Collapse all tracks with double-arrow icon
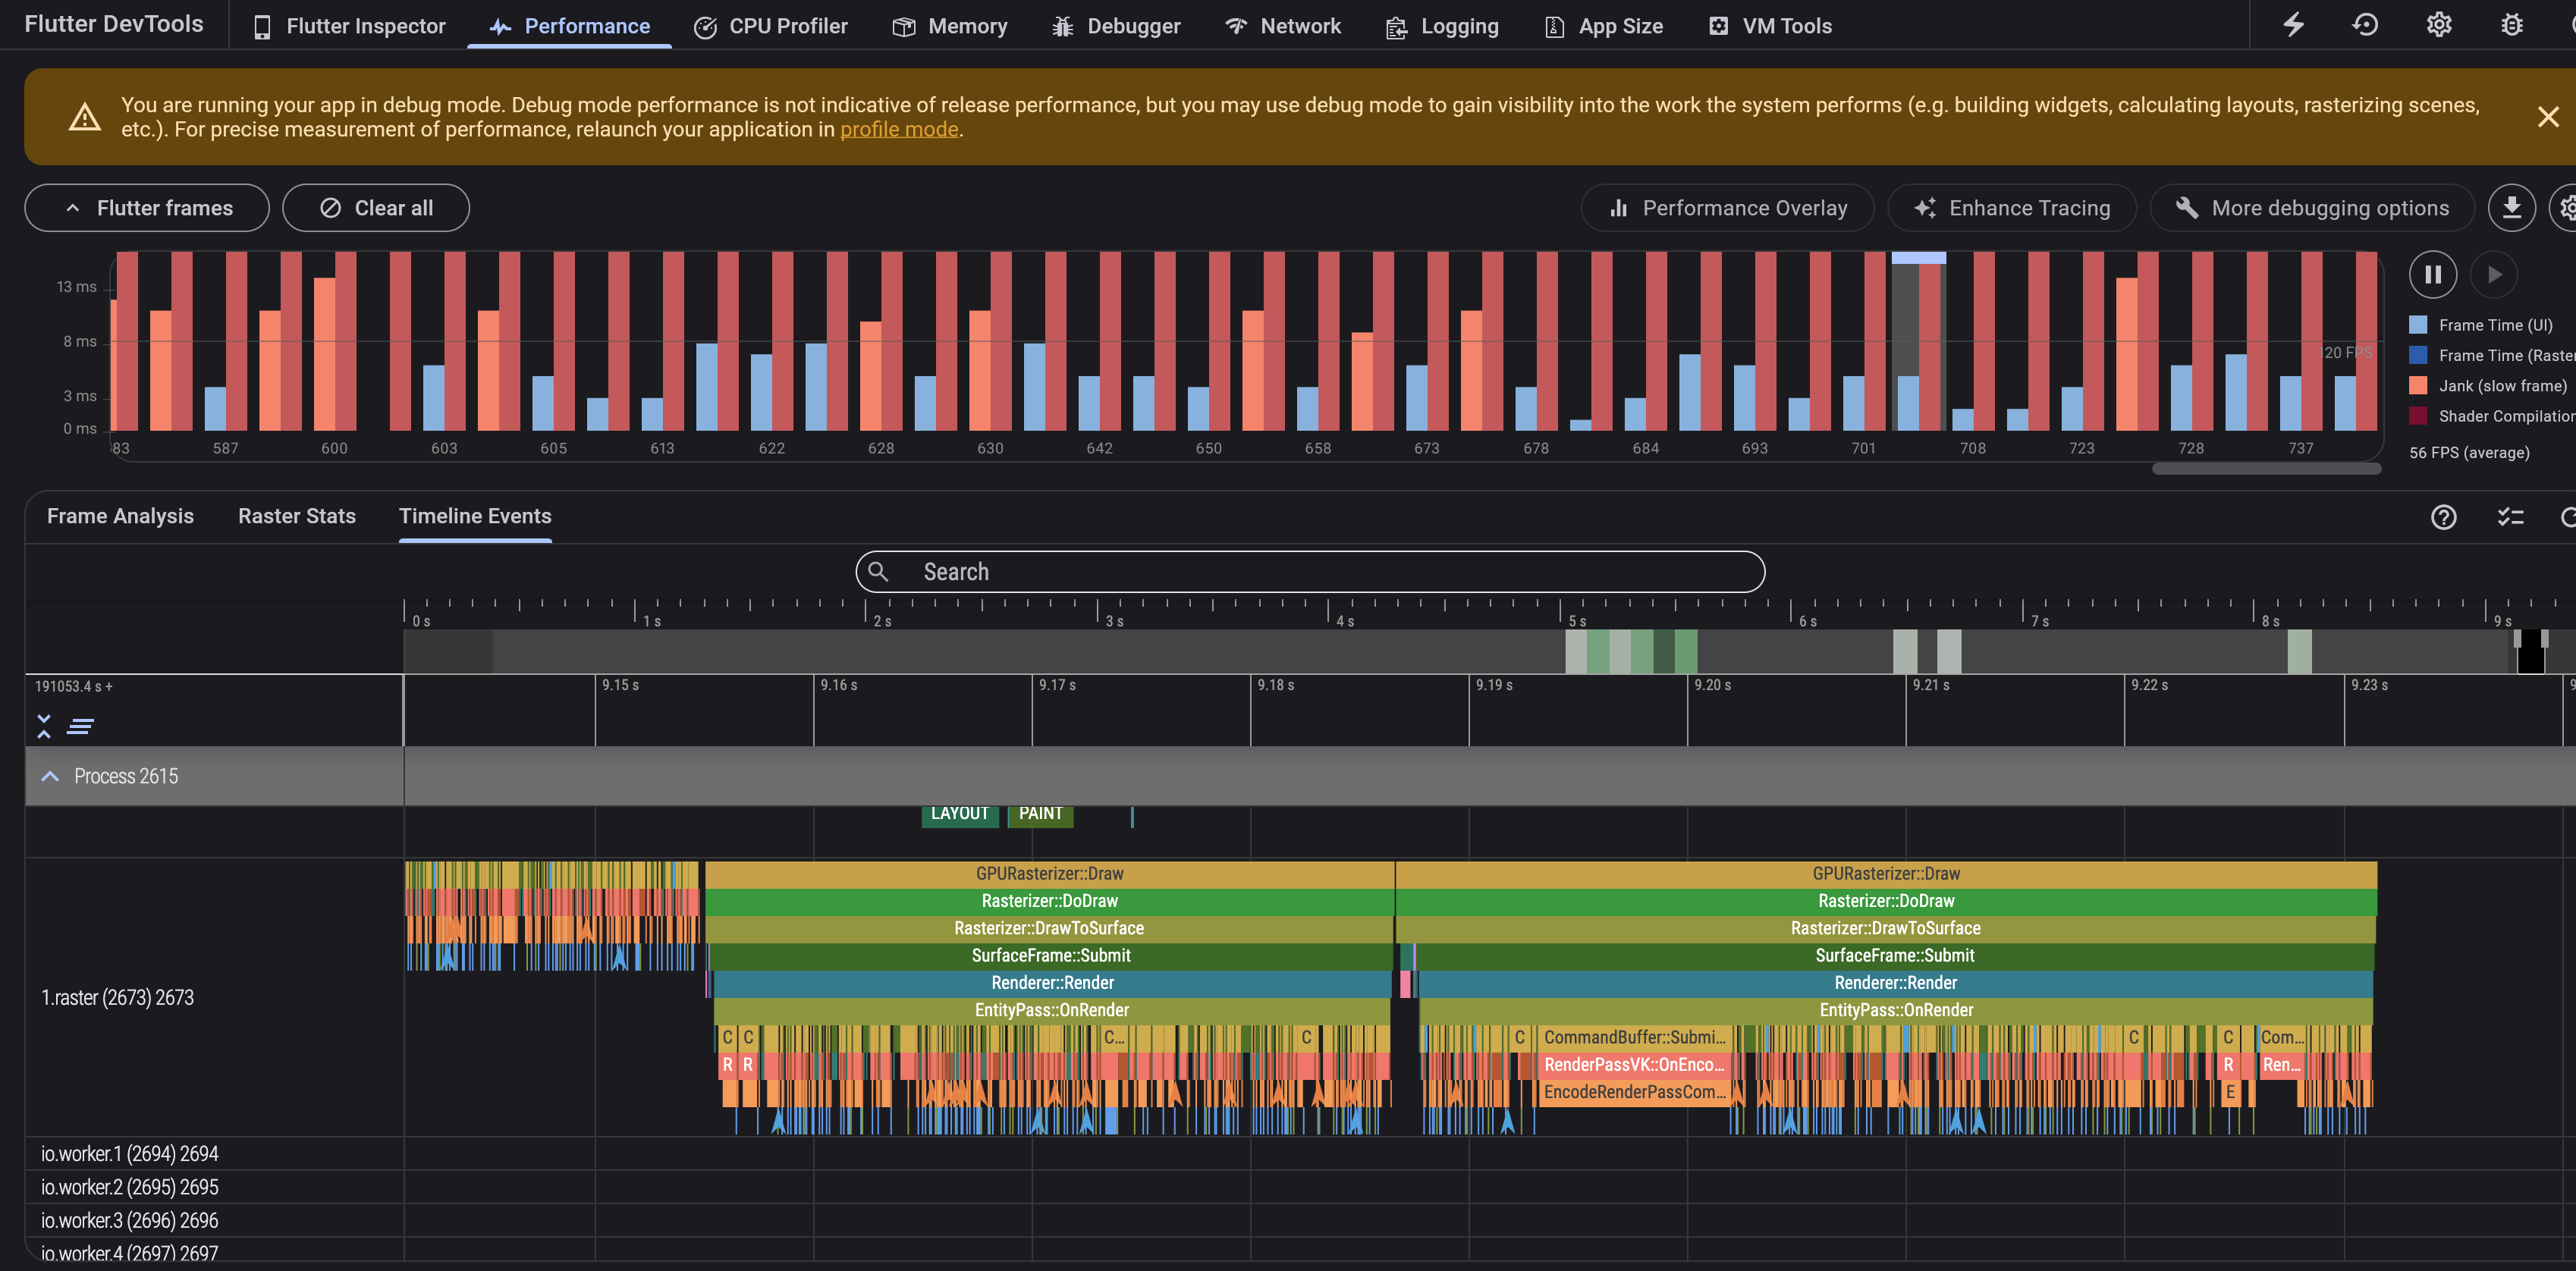2576x1271 pixels. pos(44,727)
